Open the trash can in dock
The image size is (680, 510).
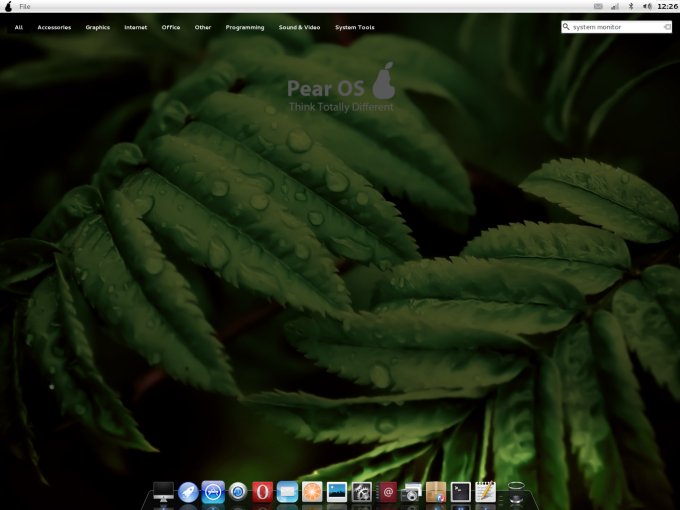516,492
